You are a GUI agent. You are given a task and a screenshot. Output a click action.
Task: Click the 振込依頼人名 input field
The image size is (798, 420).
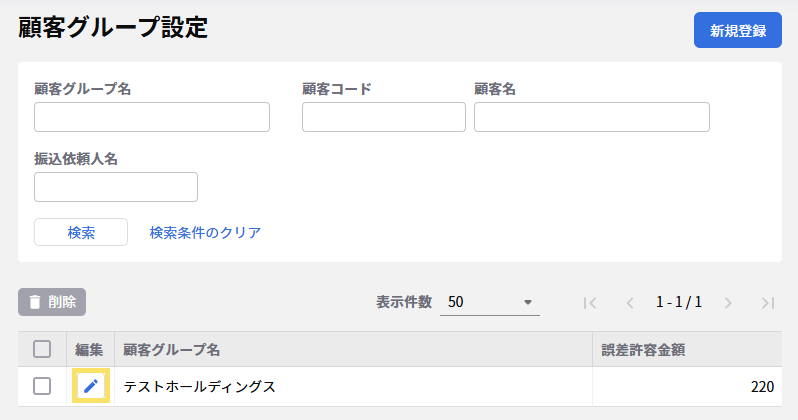click(116, 187)
